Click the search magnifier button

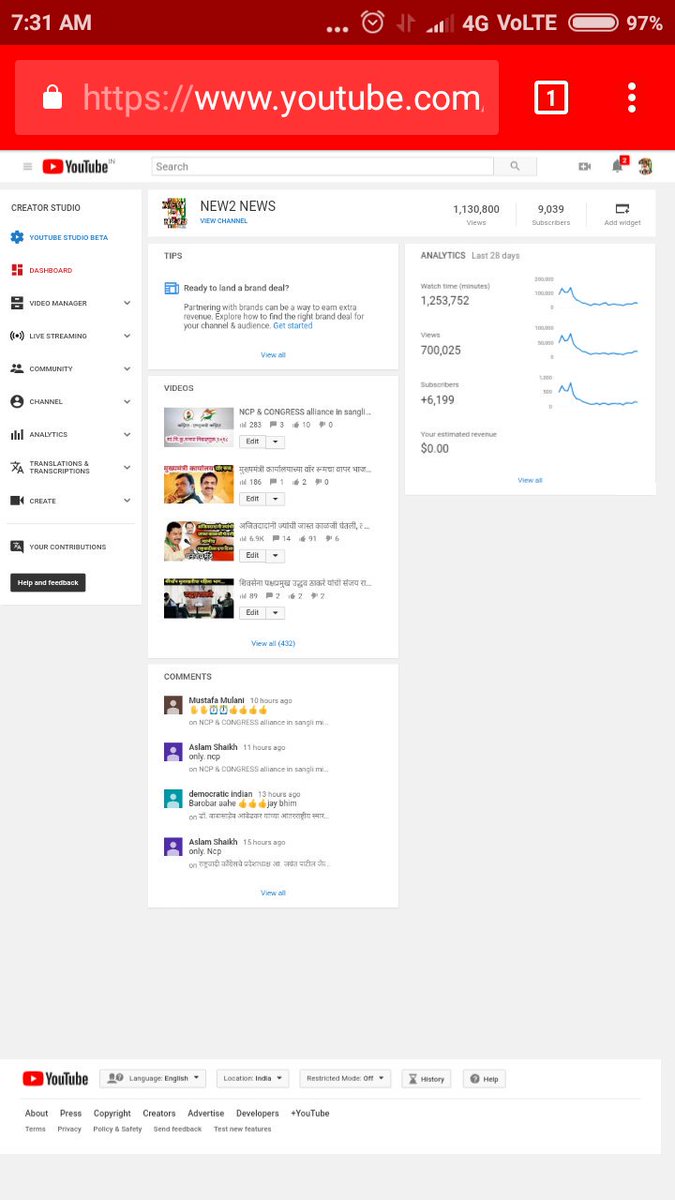tap(515, 167)
